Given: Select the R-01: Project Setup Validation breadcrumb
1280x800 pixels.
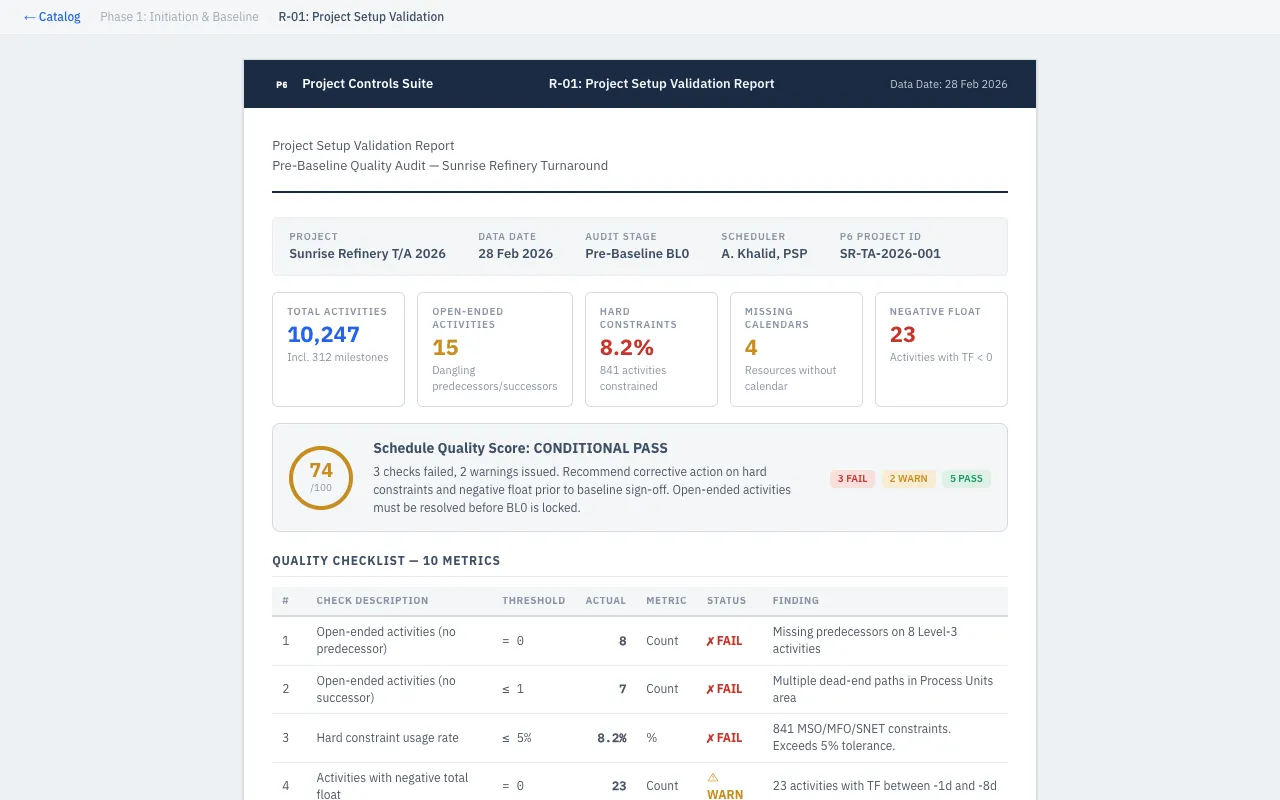Looking at the screenshot, I should pyautogui.click(x=361, y=17).
